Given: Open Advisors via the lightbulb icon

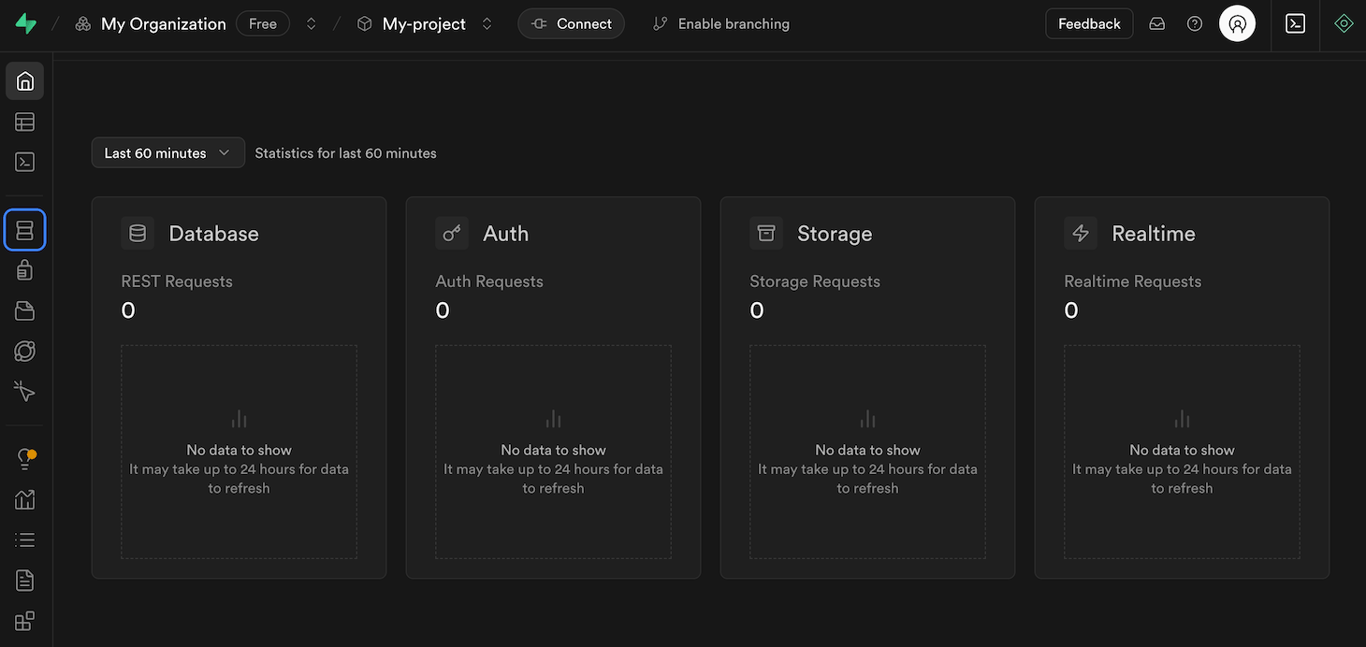Looking at the screenshot, I should [x=24, y=458].
